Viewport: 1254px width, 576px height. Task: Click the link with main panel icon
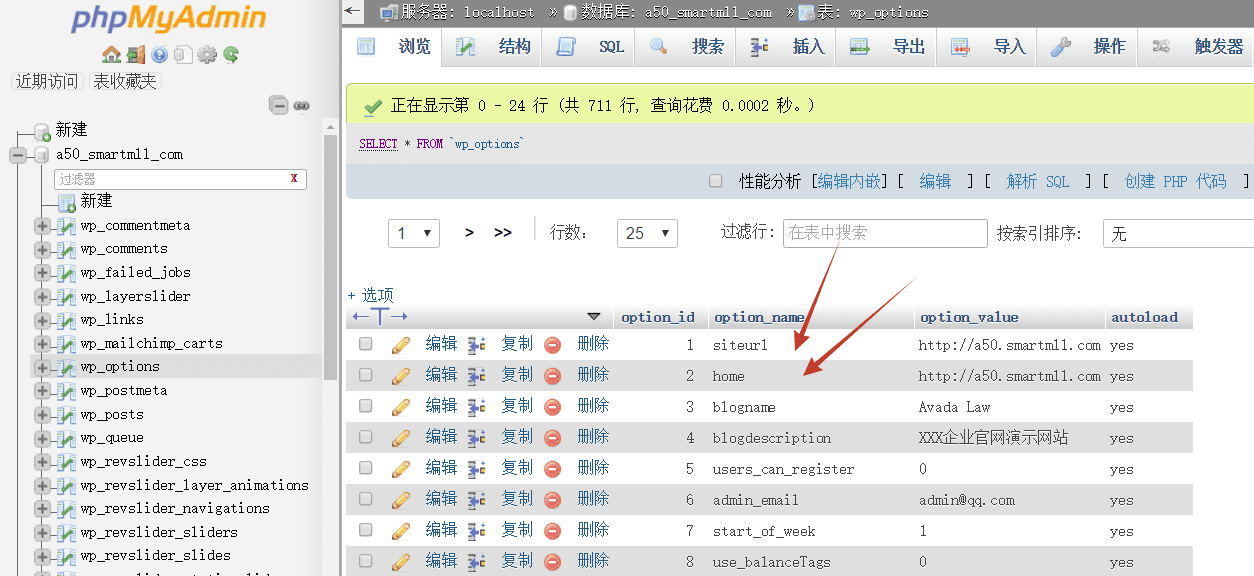(301, 106)
